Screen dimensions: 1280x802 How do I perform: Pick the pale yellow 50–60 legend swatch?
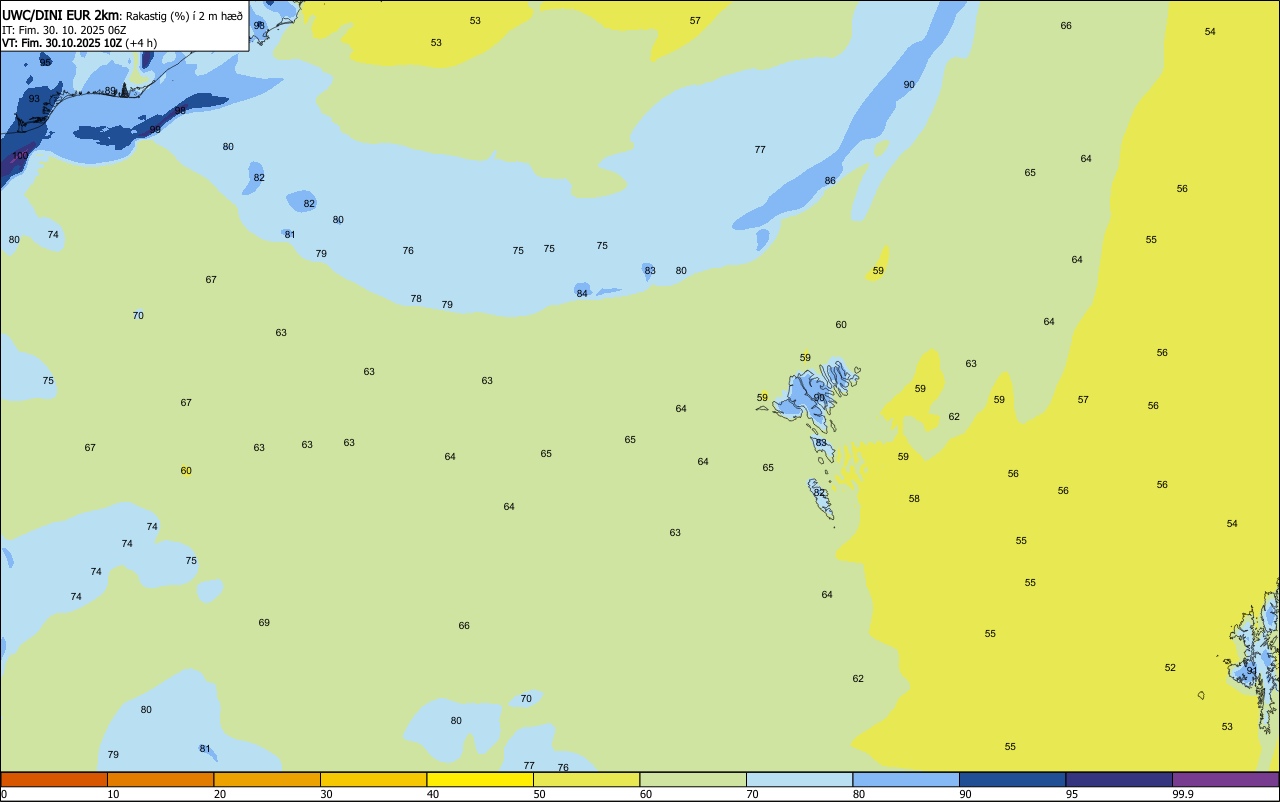(586, 779)
